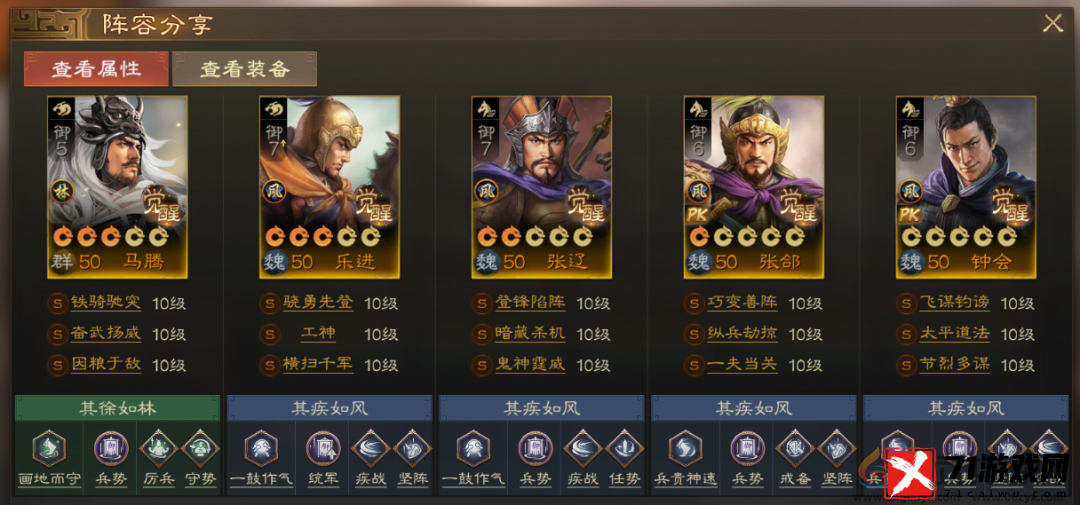This screenshot has height=505, width=1080.
Task: Select the 钟会 hero card
Action: click(966, 187)
